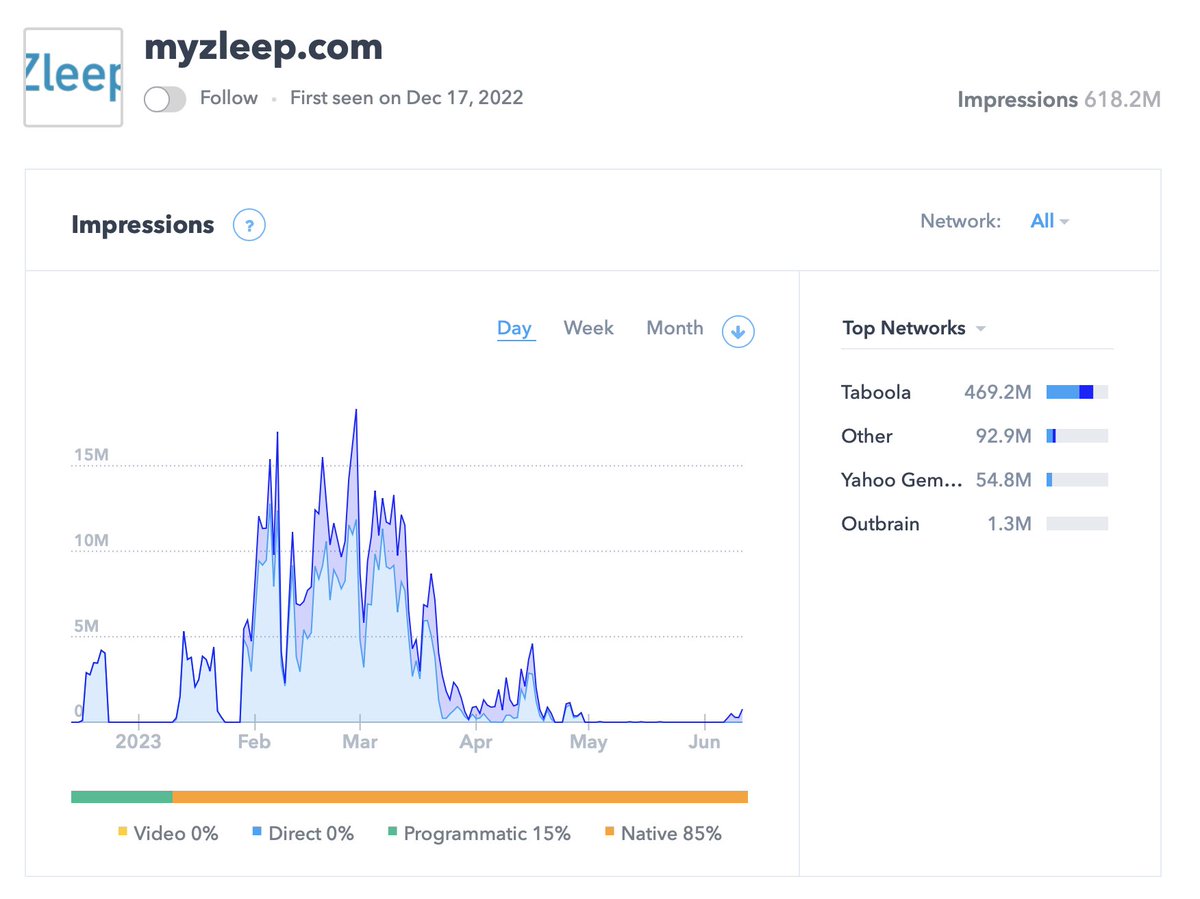Open the Network All dropdown

click(1050, 221)
